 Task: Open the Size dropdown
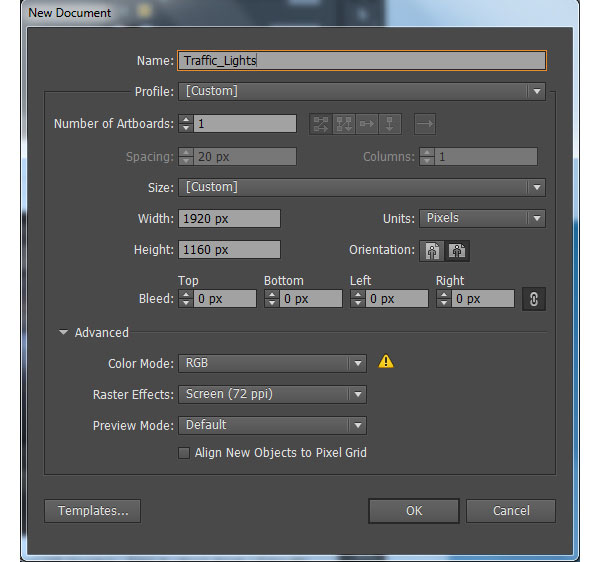362,187
